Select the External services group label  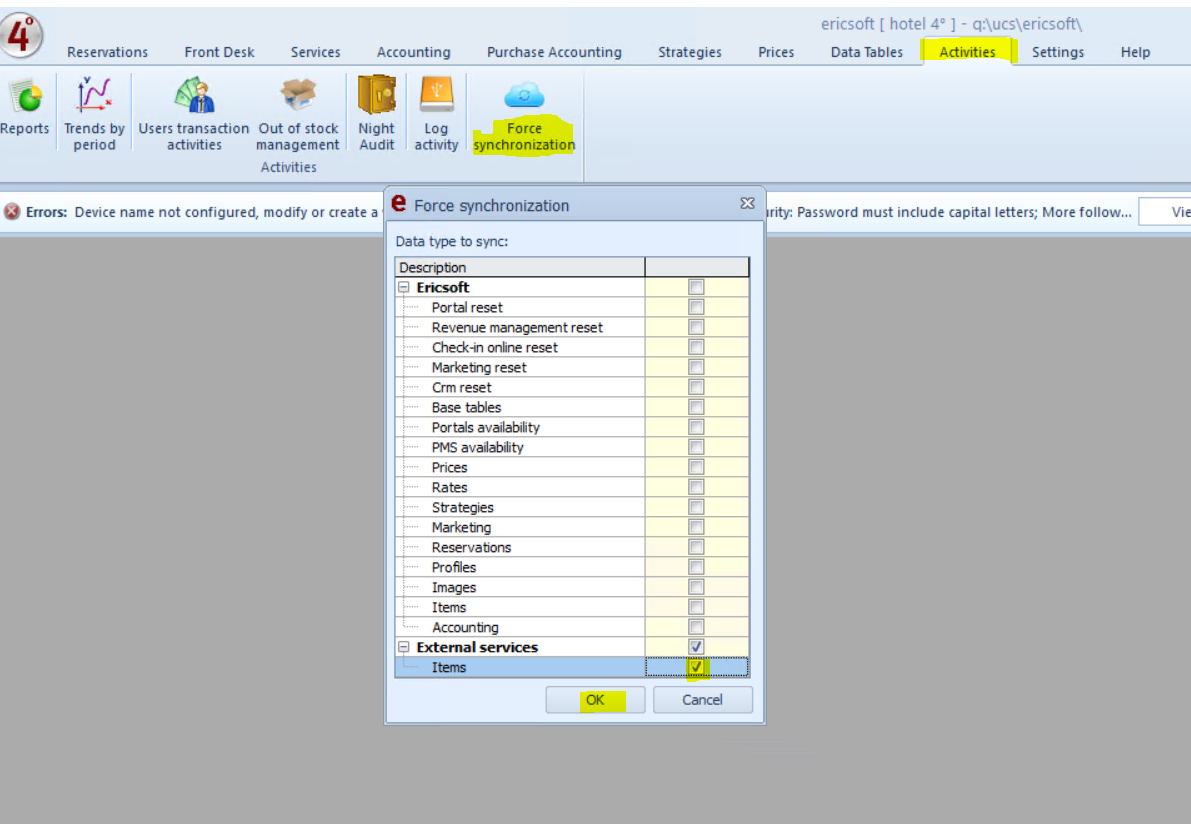pyautogui.click(x=477, y=647)
